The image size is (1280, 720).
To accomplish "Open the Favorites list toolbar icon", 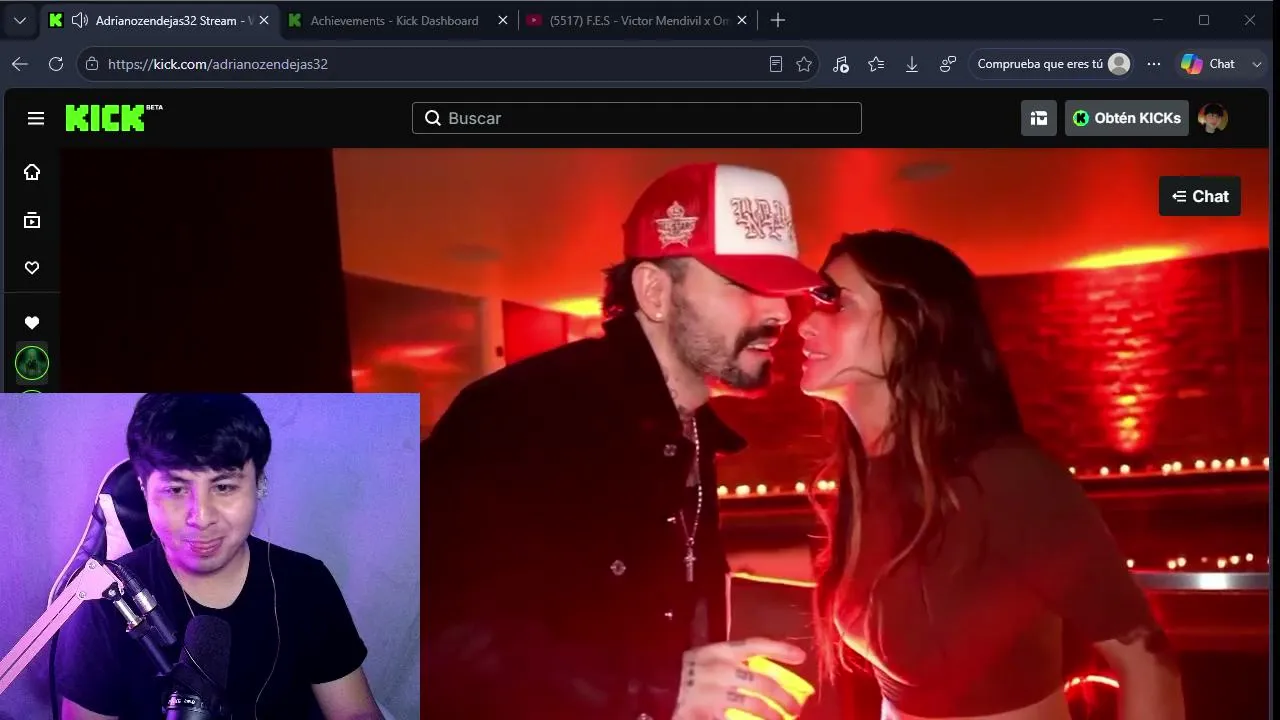I will 877,64.
